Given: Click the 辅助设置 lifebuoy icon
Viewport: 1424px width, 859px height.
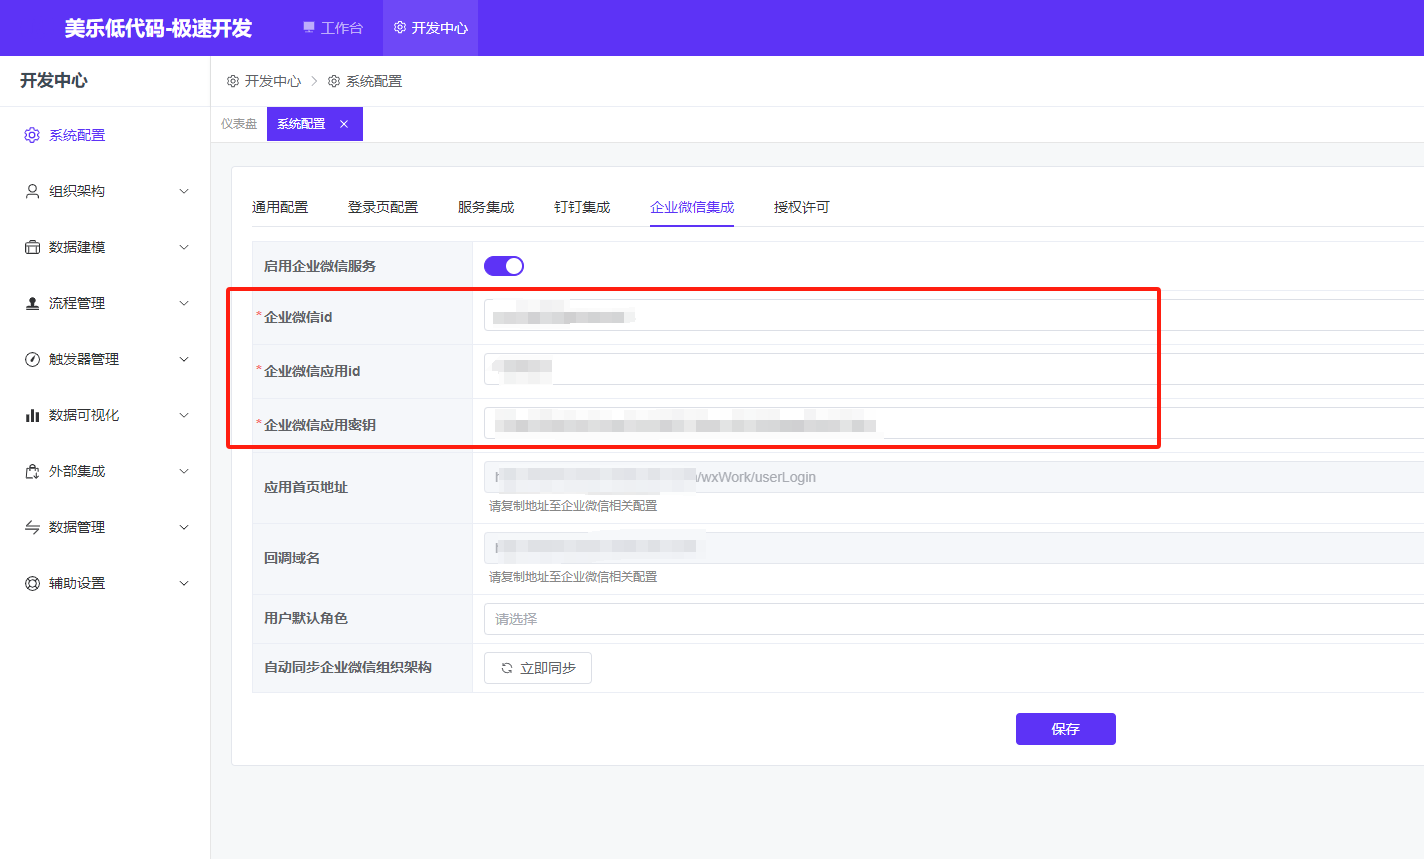Looking at the screenshot, I should coord(32,583).
